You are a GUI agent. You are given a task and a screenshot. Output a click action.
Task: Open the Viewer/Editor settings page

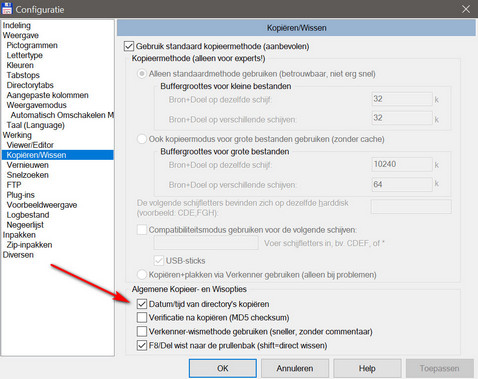point(30,145)
